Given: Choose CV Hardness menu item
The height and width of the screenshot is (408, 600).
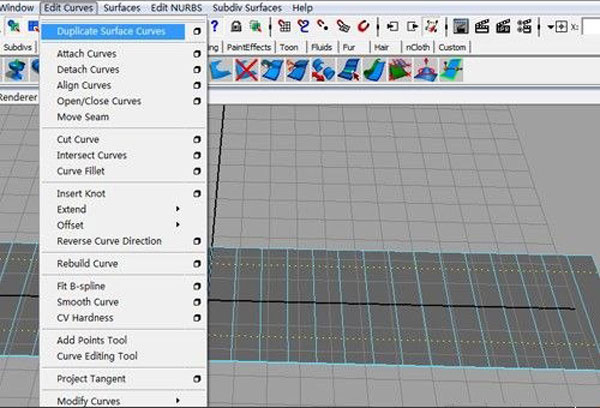Looking at the screenshot, I should 85,318.
